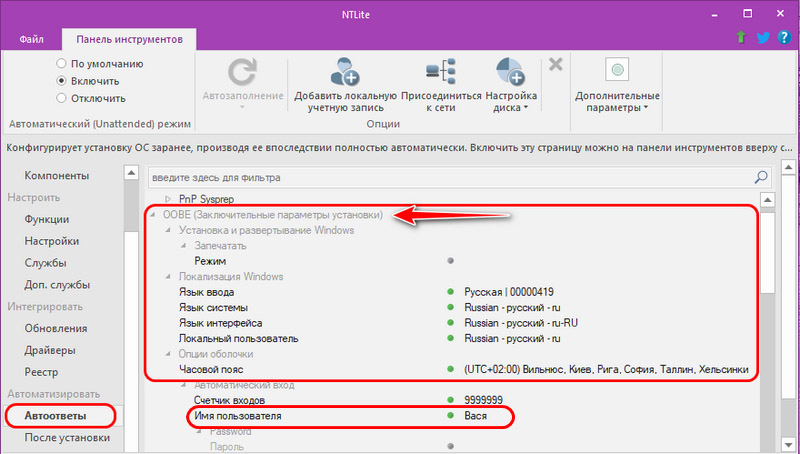
Task: Click the UTC+02:00 time zone value
Action: click(606, 369)
